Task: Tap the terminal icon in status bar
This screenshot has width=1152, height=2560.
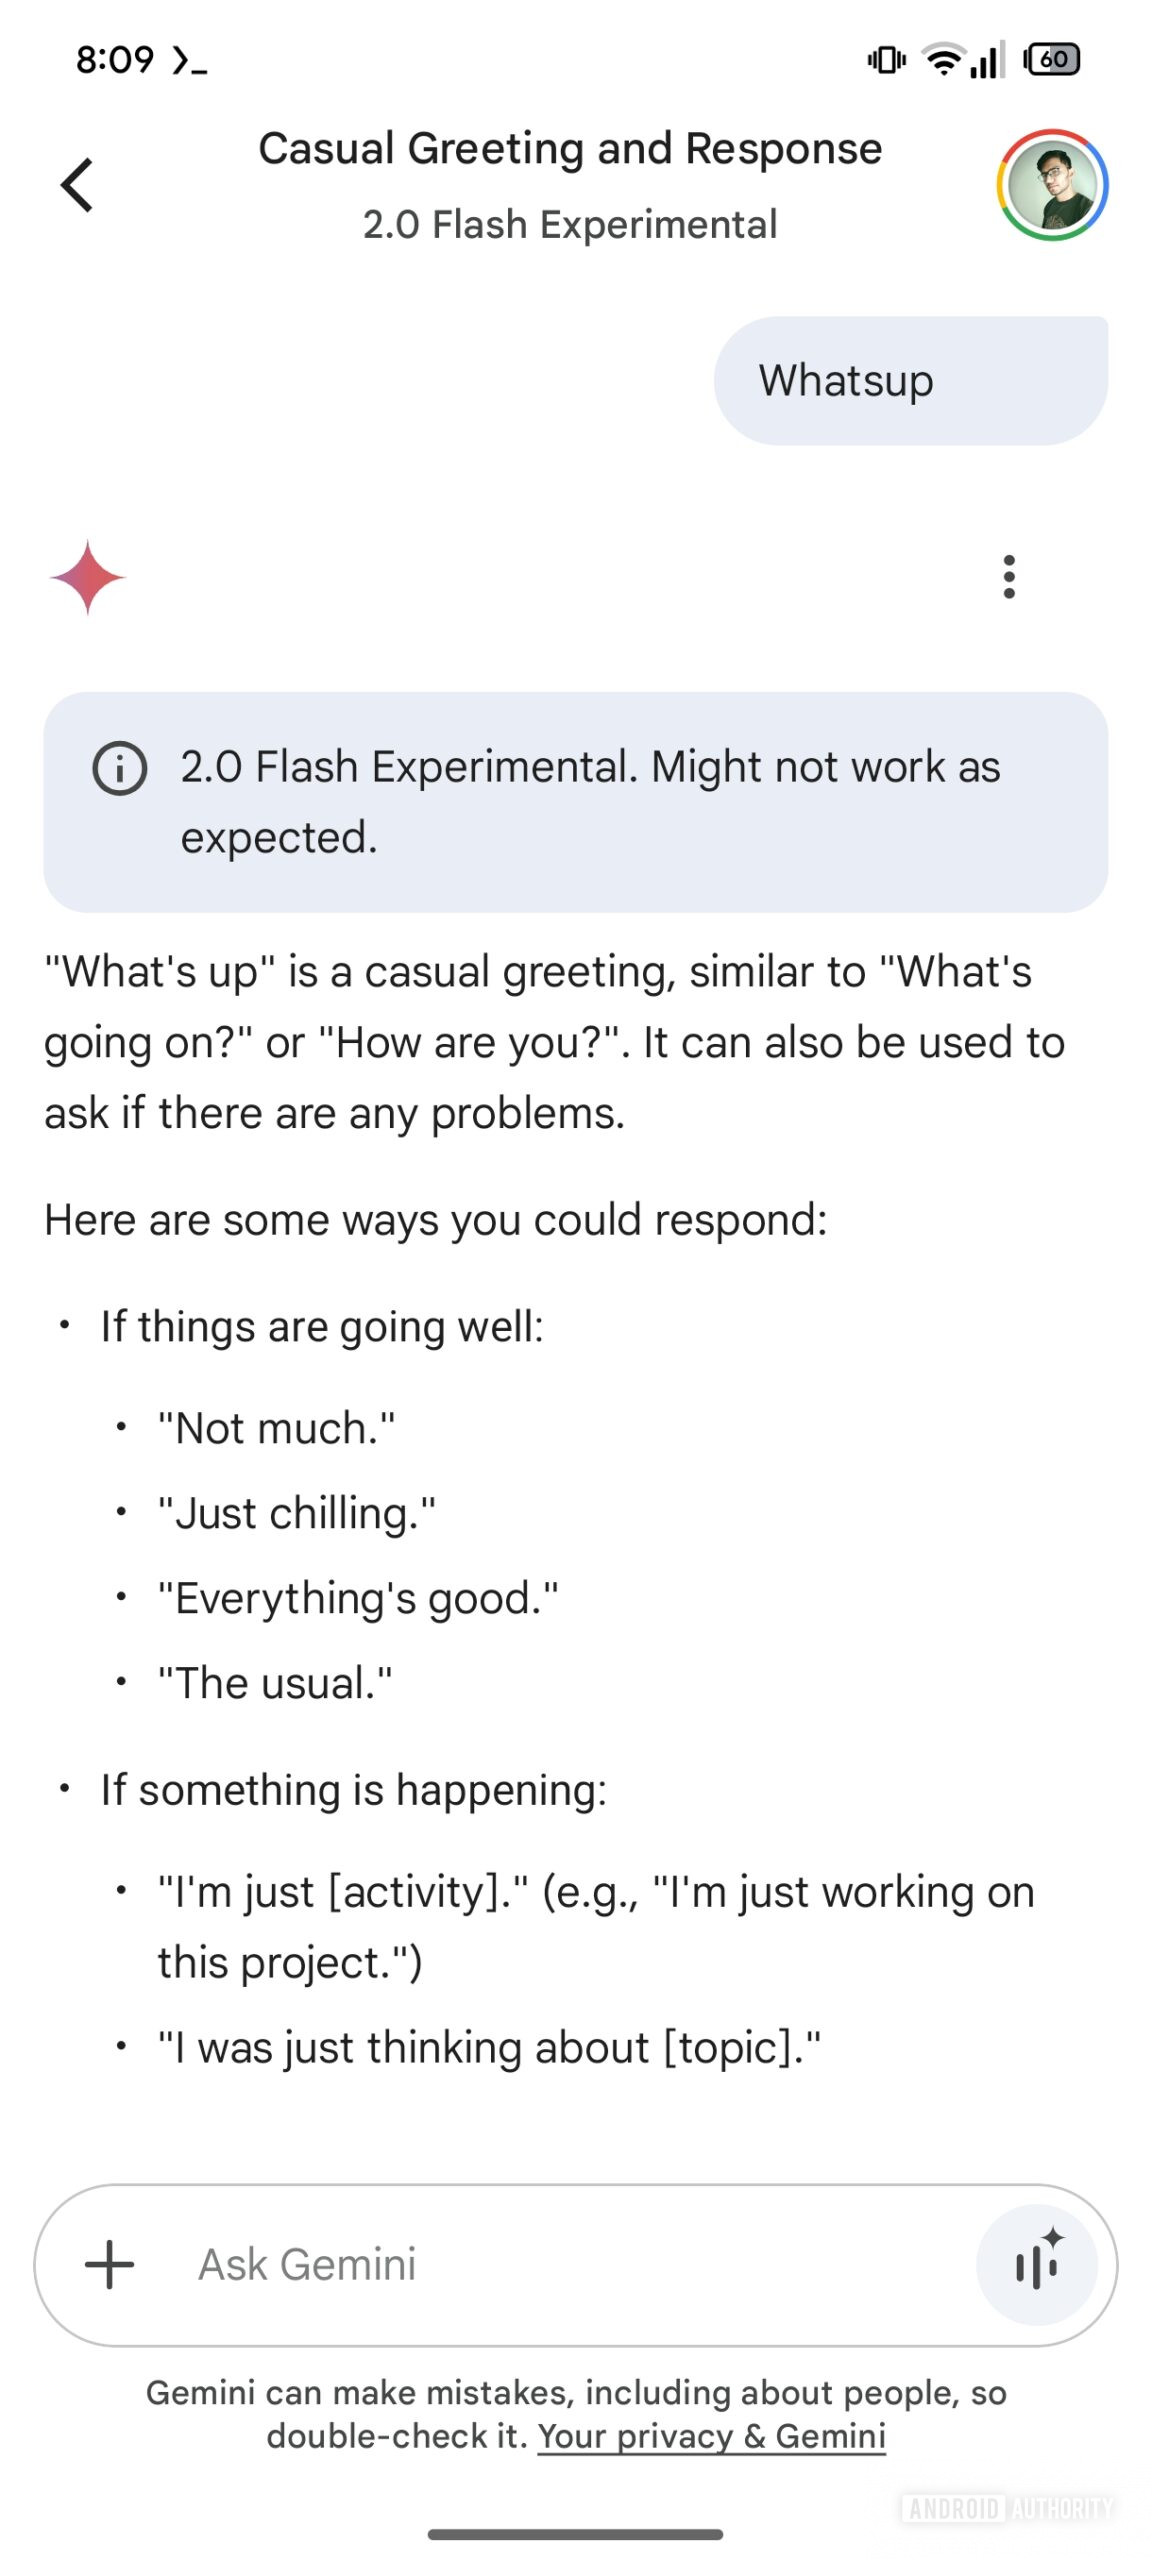Action: pyautogui.click(x=190, y=62)
